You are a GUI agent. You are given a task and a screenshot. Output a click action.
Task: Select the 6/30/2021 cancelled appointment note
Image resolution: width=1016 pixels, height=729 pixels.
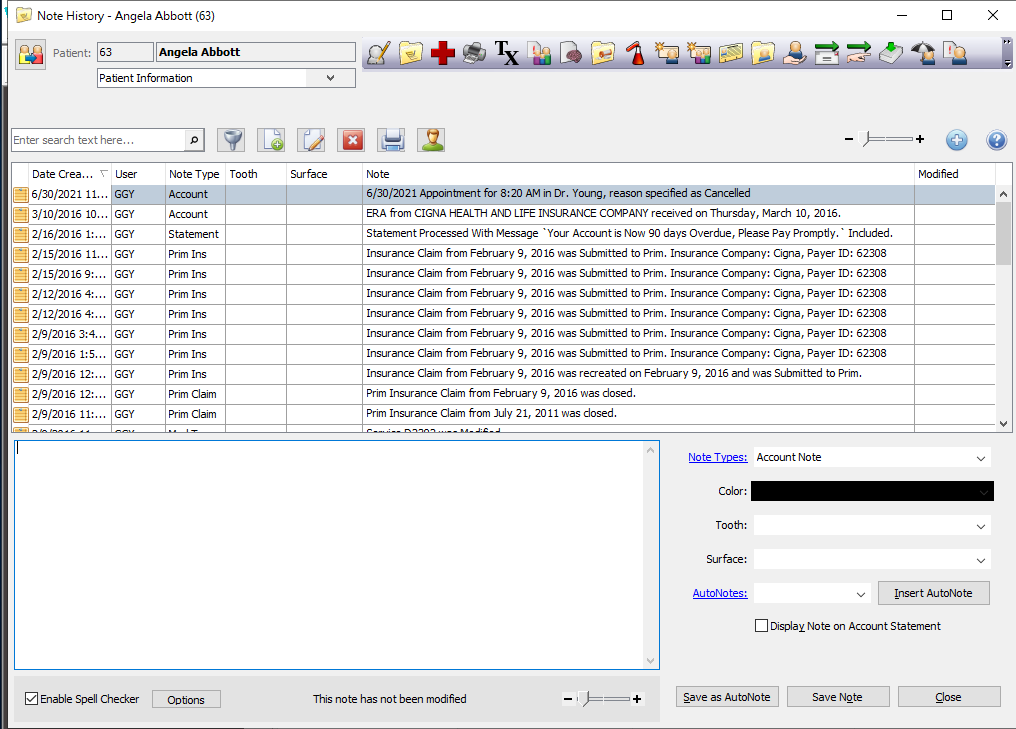[503, 194]
